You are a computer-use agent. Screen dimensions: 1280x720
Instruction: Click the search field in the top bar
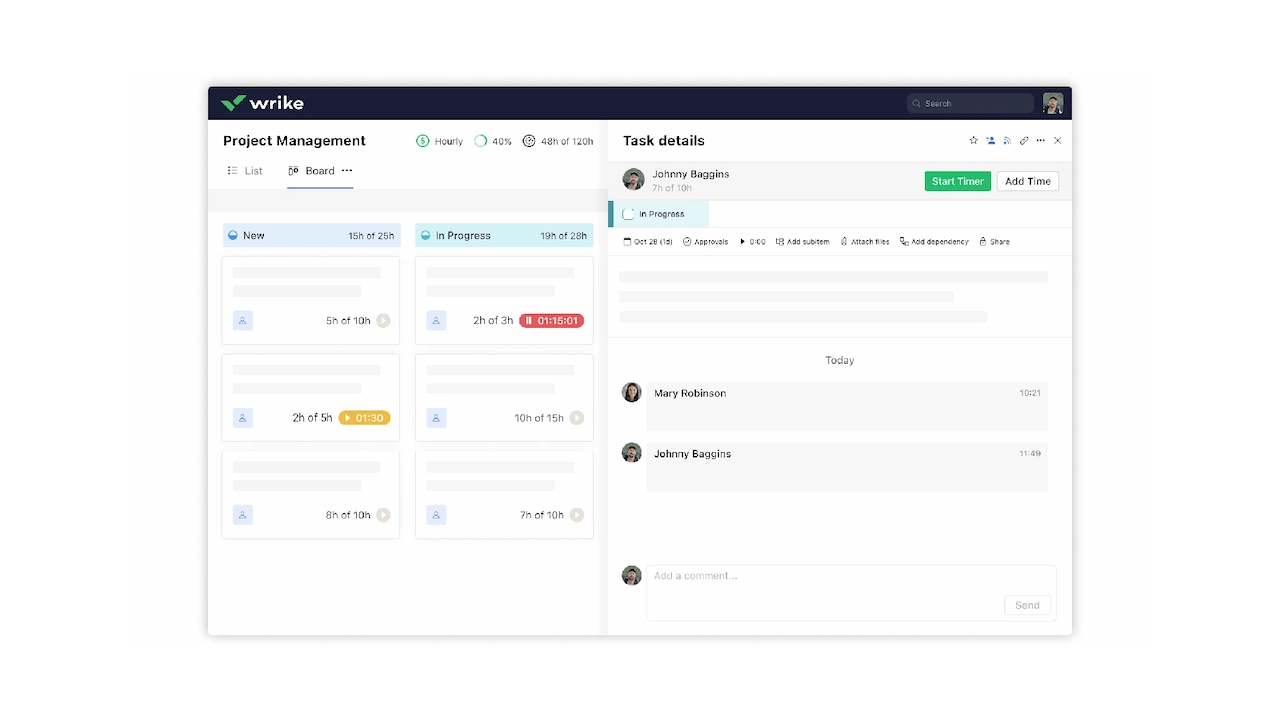click(968, 103)
